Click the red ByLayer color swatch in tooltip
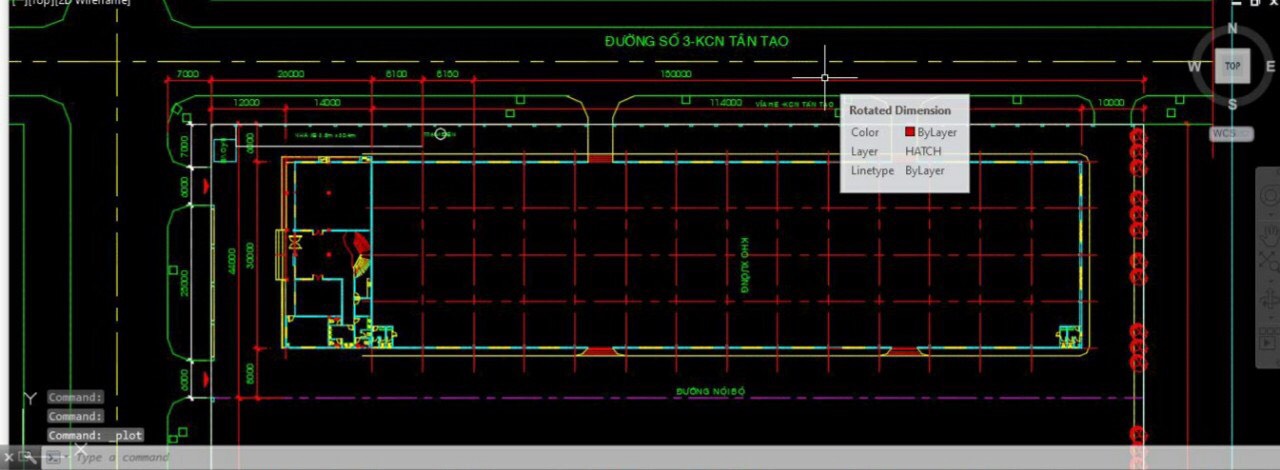 pyautogui.click(x=910, y=132)
